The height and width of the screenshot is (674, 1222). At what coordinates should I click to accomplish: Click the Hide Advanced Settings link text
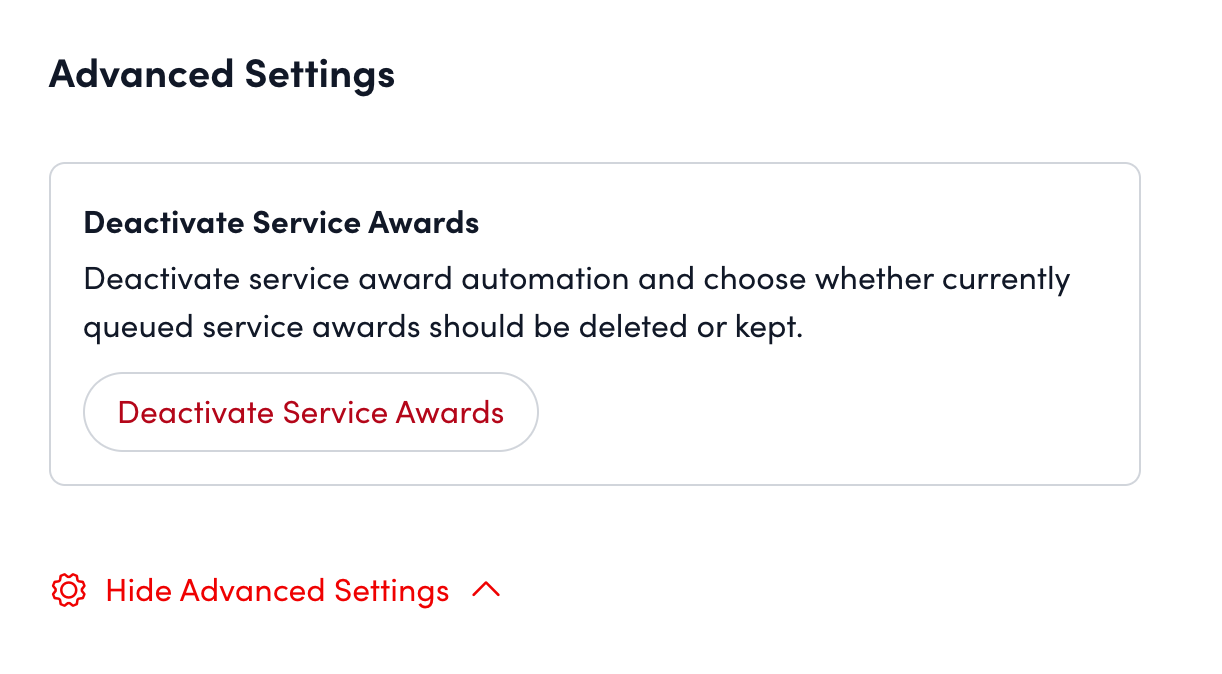click(277, 591)
